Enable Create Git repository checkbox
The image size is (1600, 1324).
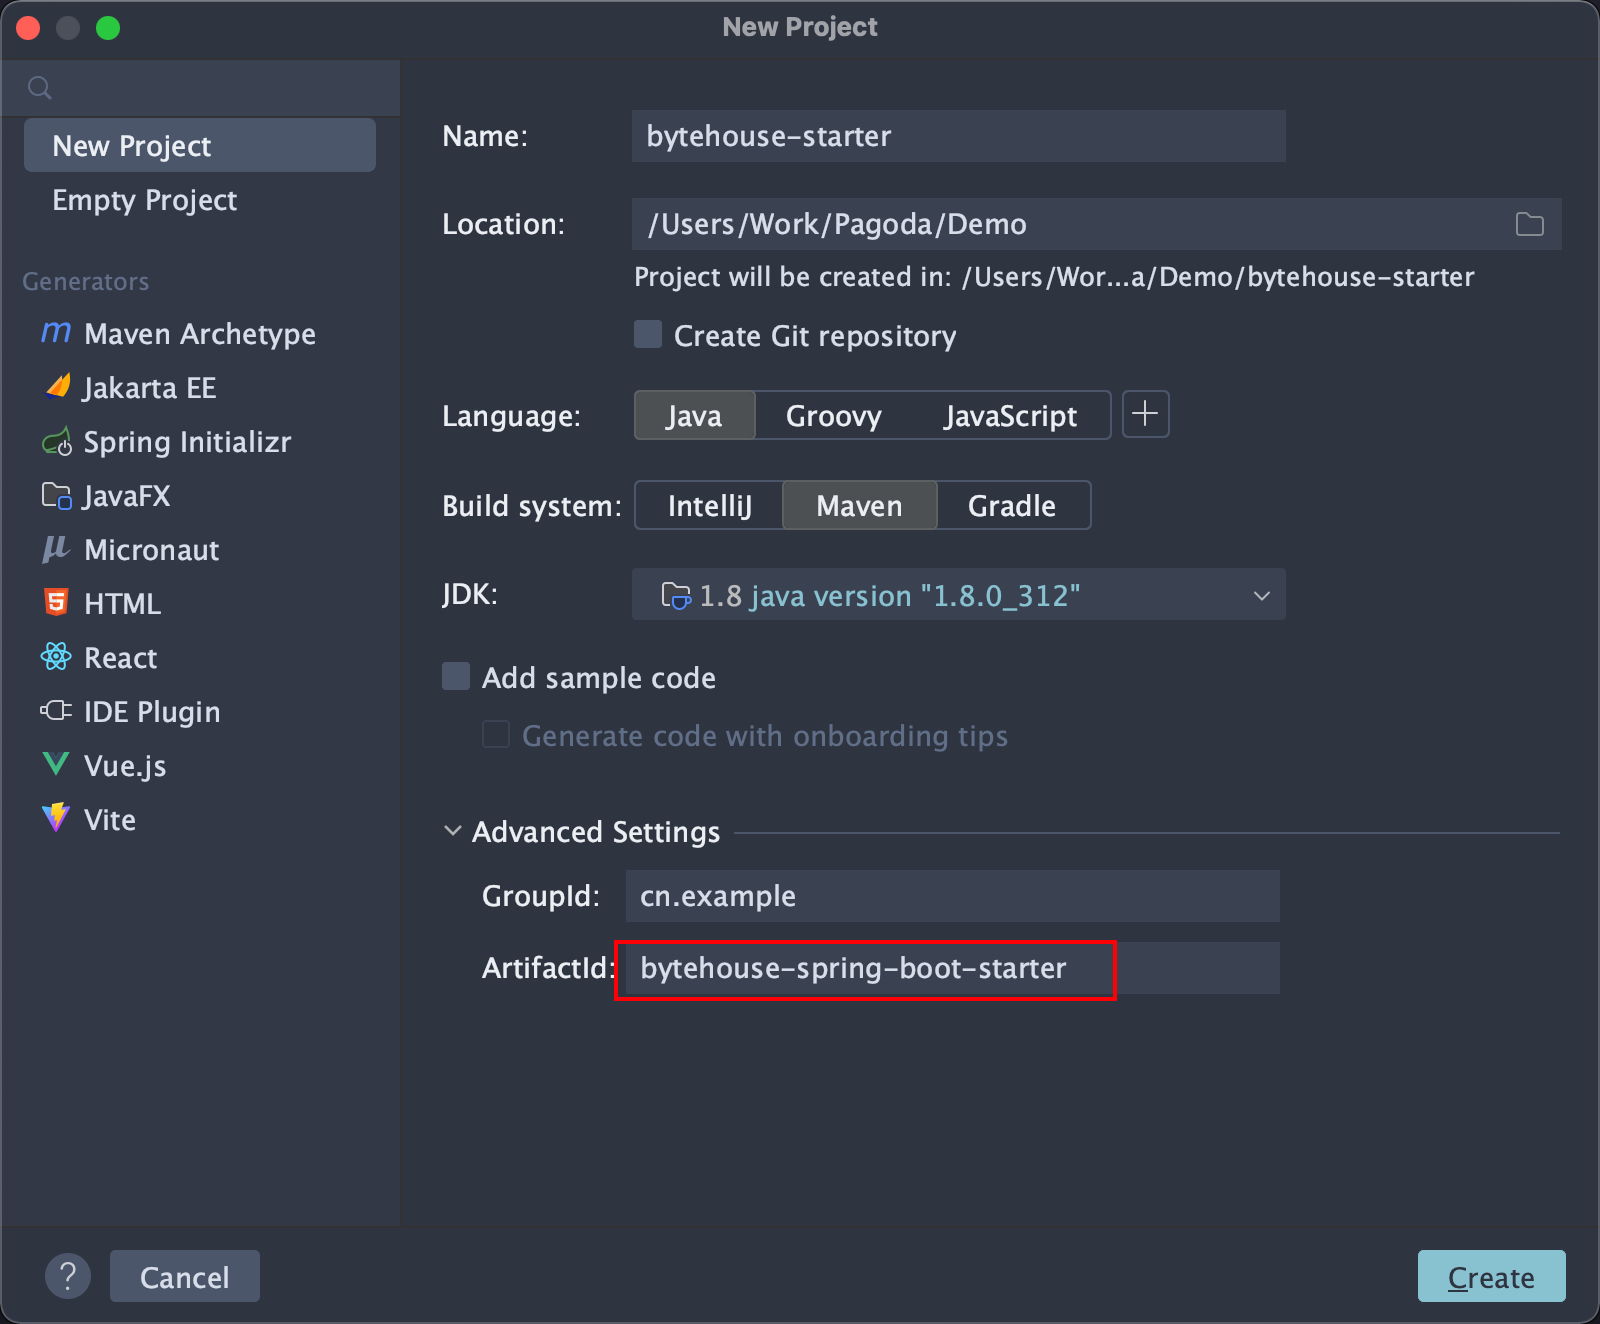click(x=648, y=334)
